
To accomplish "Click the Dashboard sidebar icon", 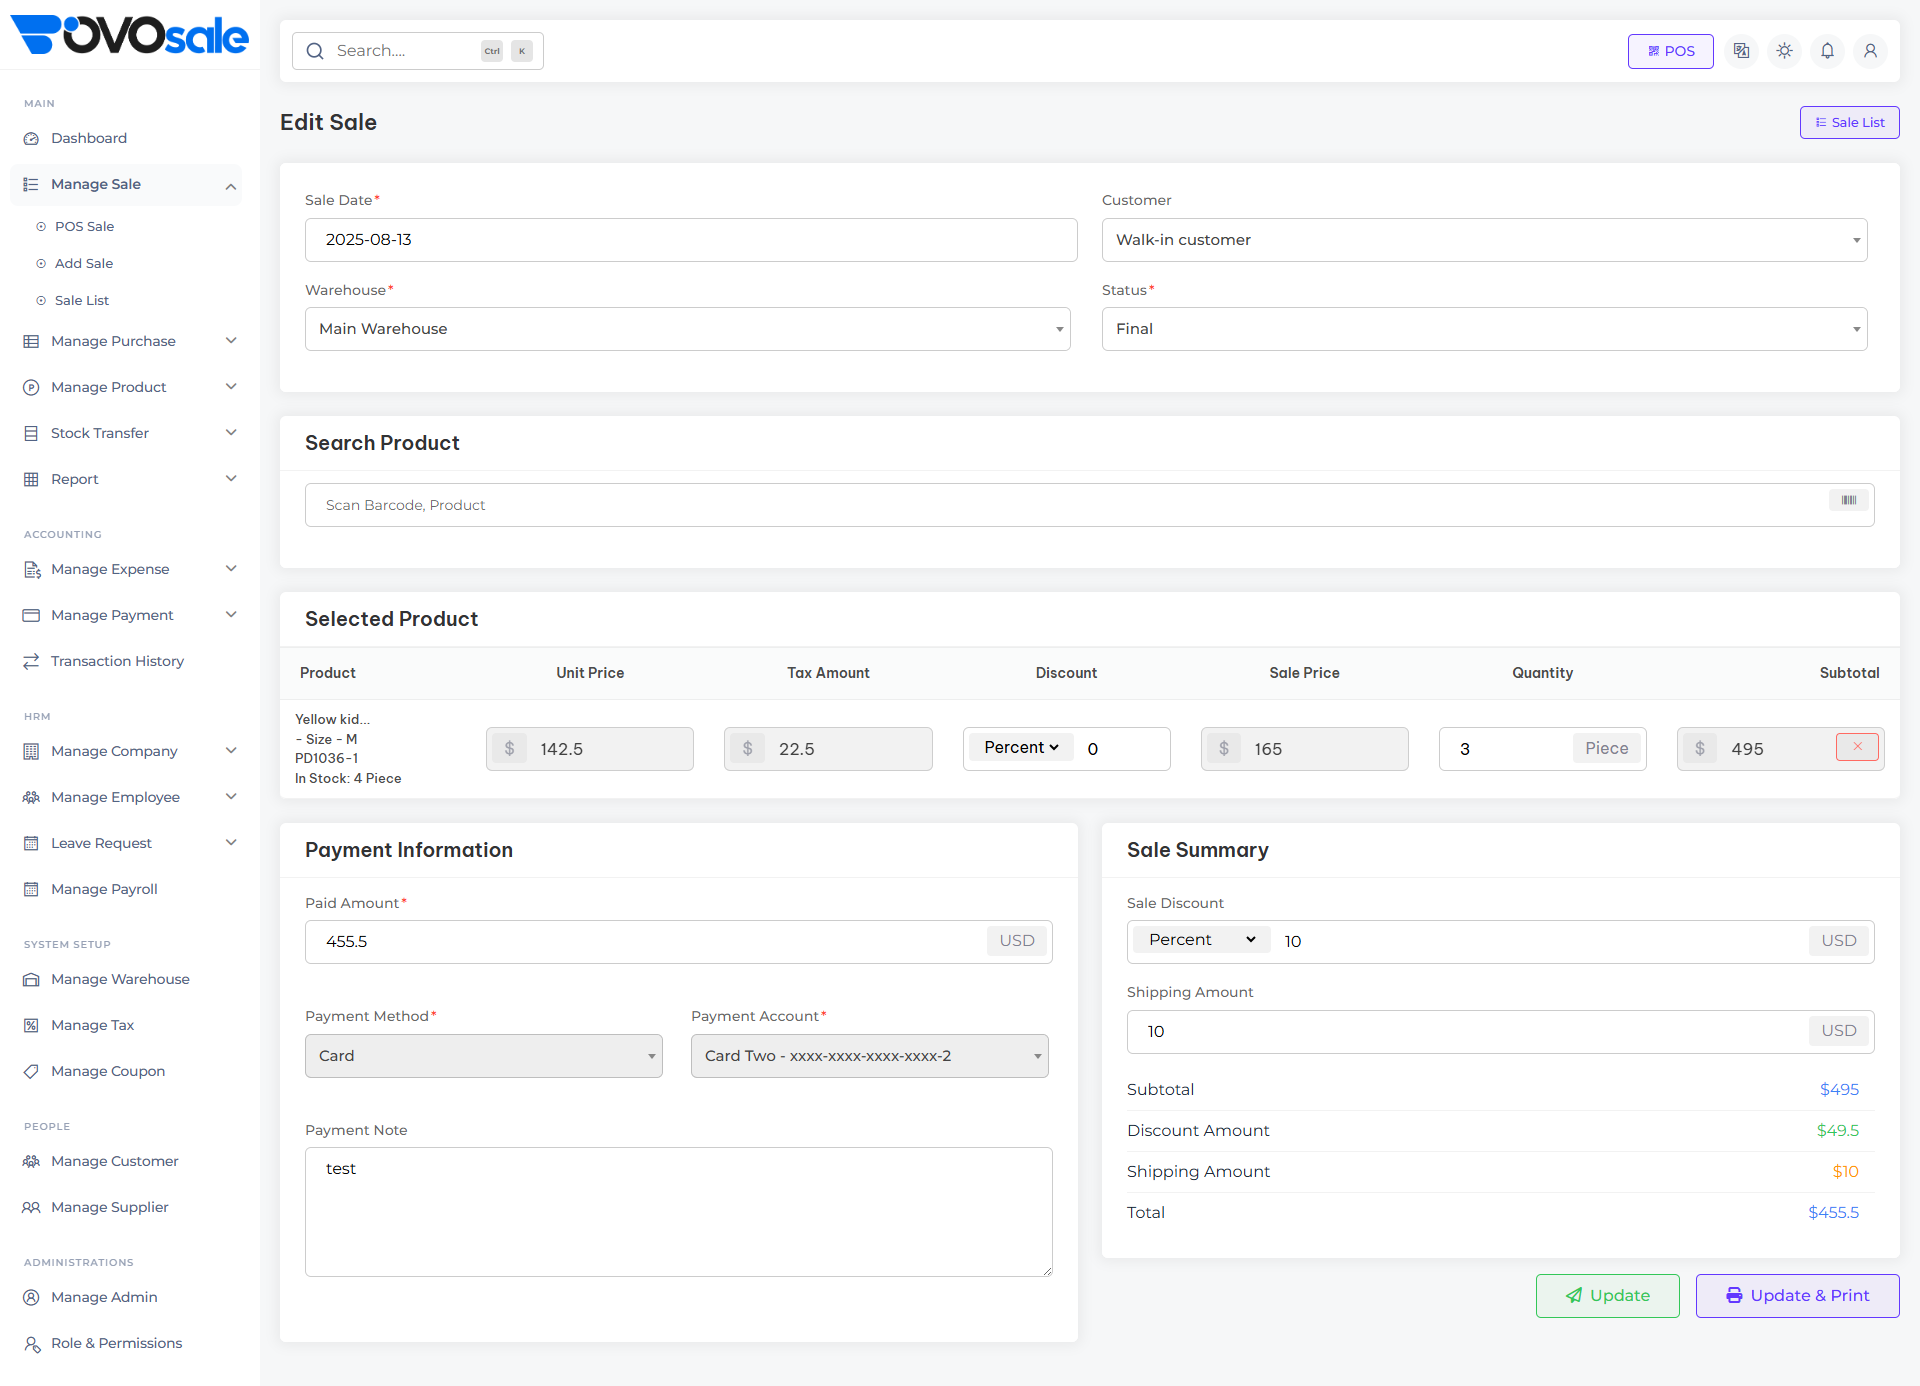I will [31, 138].
